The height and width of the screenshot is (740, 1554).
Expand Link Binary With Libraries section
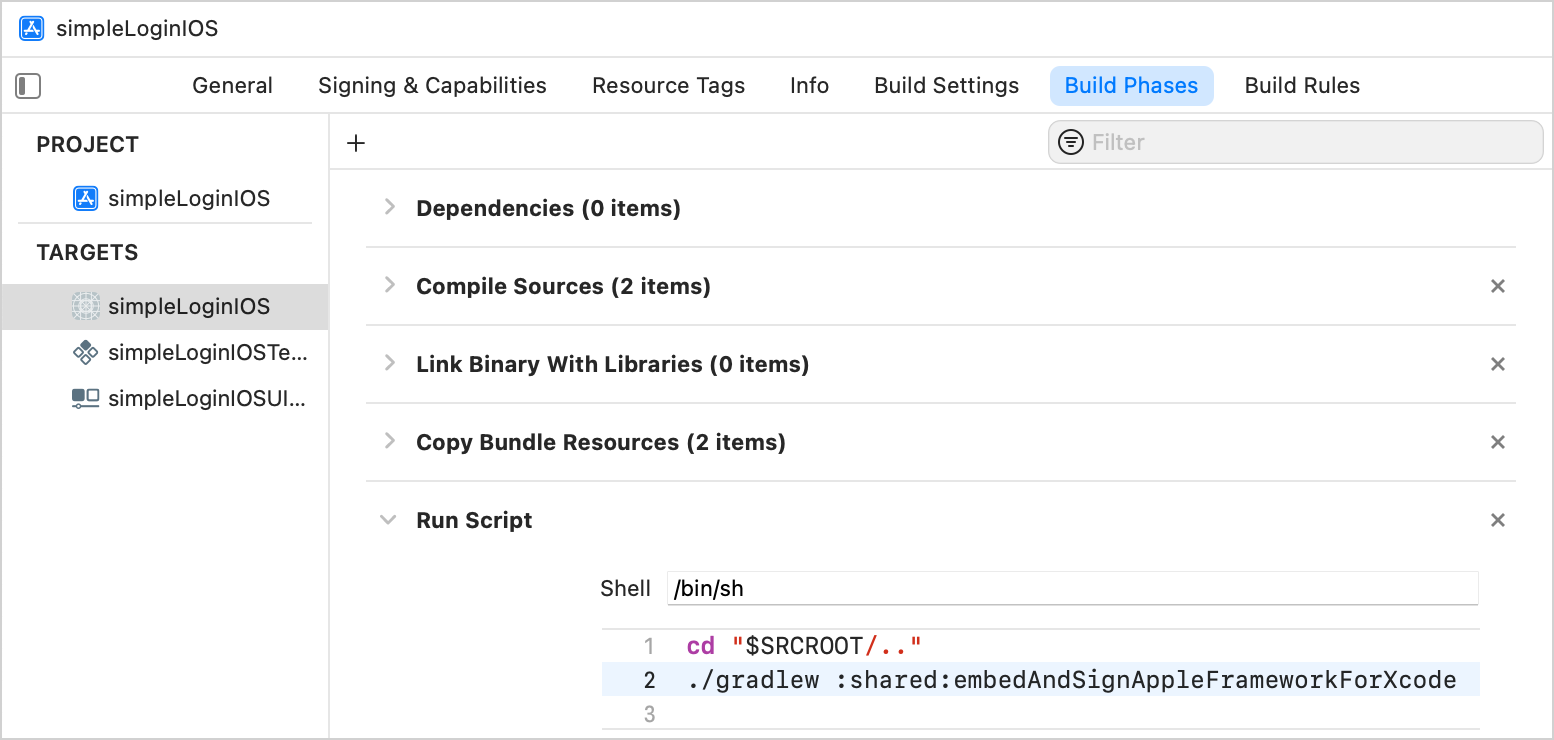[x=390, y=364]
